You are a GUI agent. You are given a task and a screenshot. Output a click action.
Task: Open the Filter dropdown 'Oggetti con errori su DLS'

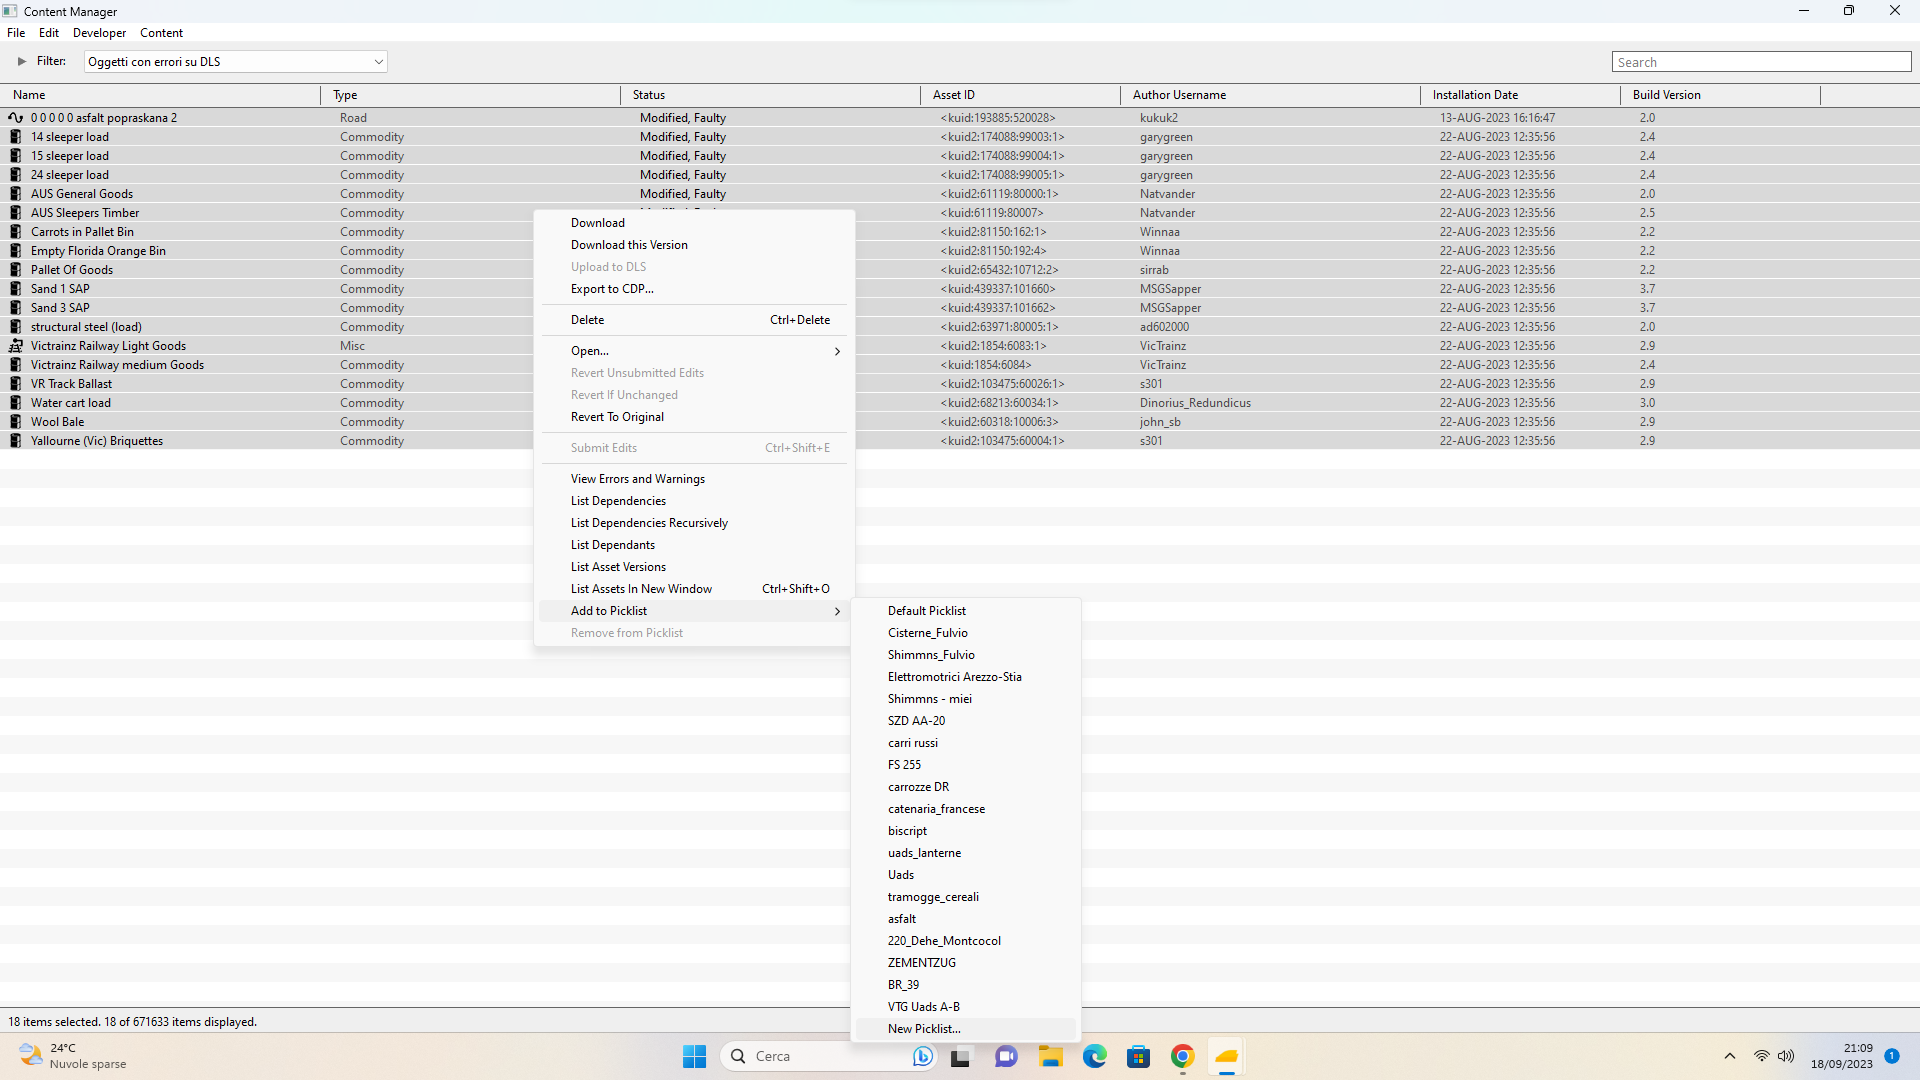[235, 62]
